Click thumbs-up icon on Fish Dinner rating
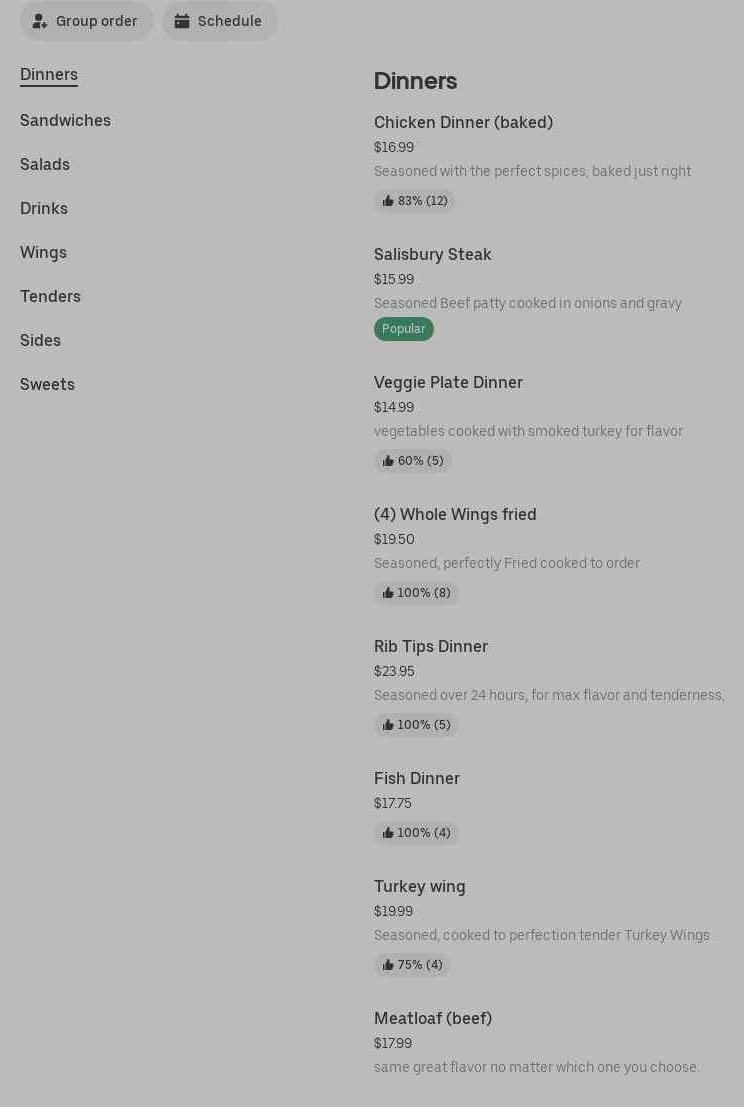Viewport: 744px width, 1107px height. 388,833
